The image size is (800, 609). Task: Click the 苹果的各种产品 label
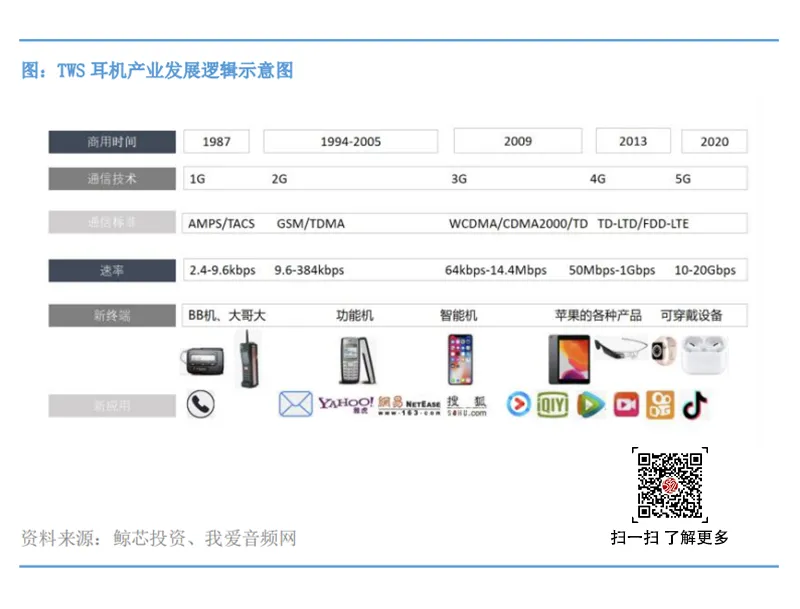598,315
